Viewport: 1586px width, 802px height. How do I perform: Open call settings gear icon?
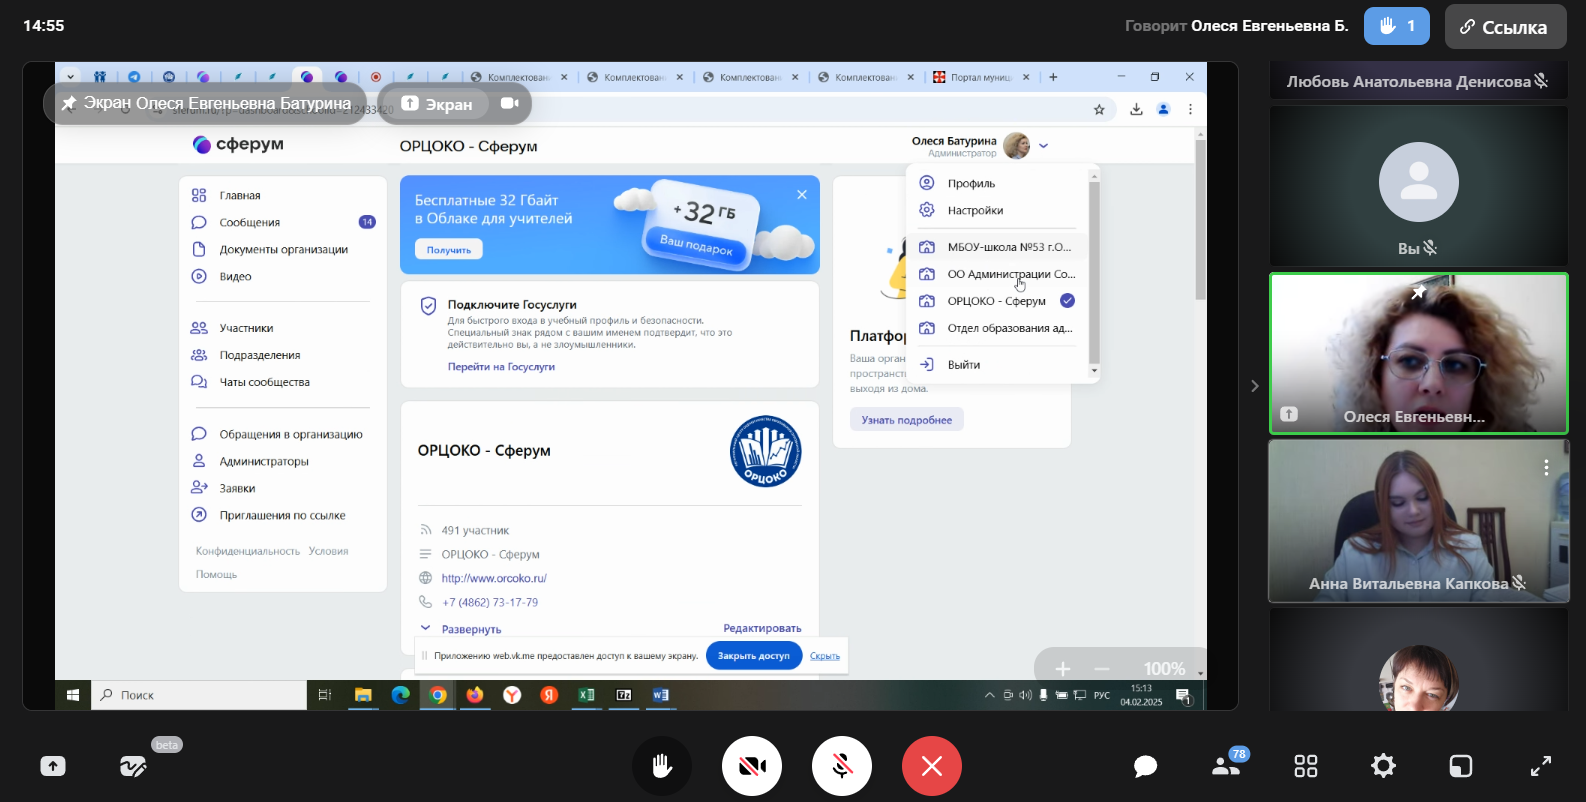(1383, 766)
